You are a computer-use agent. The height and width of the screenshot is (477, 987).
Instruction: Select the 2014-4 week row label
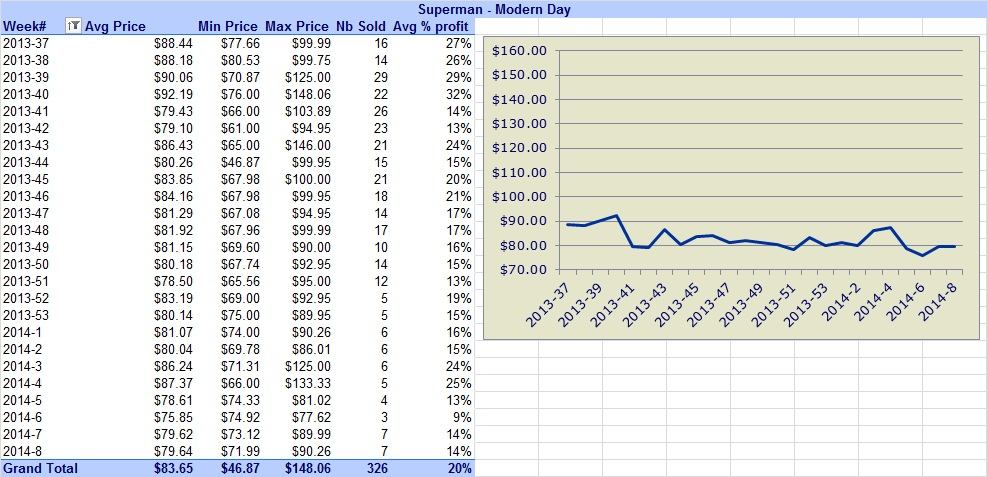pos(23,383)
